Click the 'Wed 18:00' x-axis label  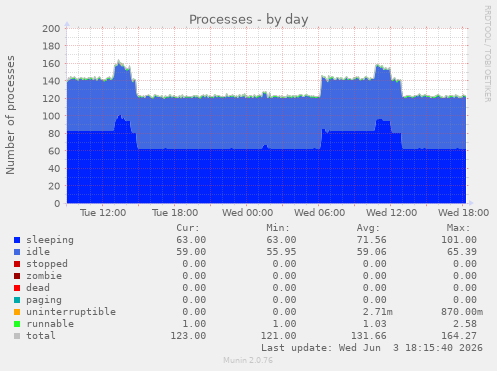coord(464,213)
